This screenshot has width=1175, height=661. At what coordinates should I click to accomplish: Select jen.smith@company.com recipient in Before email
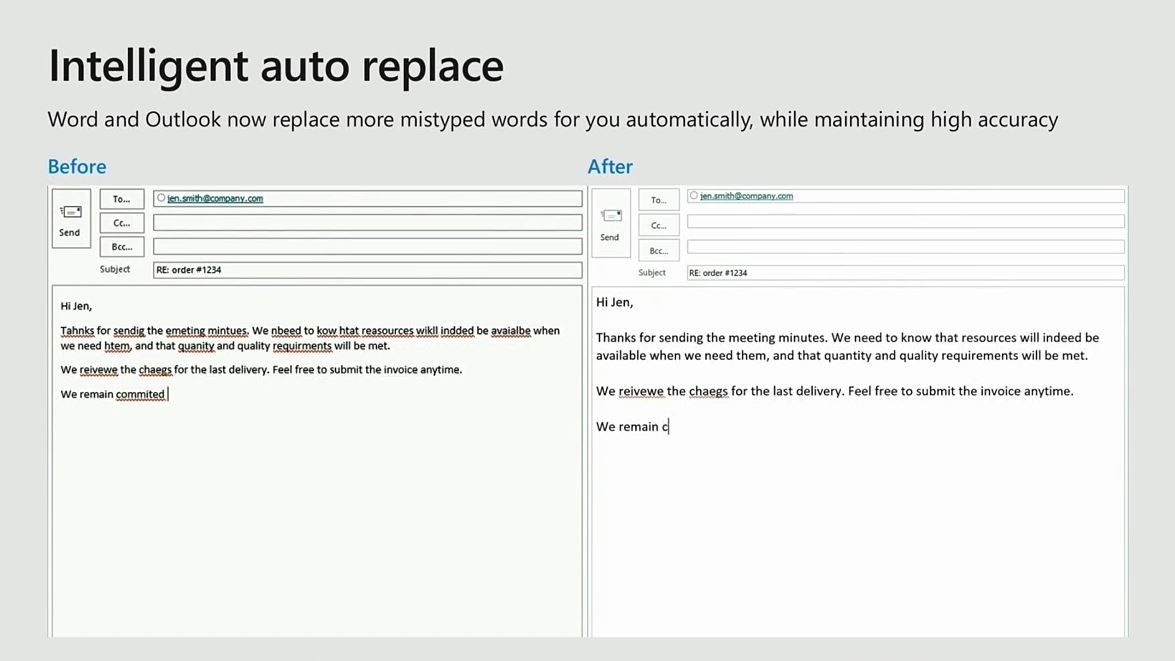pos(215,199)
